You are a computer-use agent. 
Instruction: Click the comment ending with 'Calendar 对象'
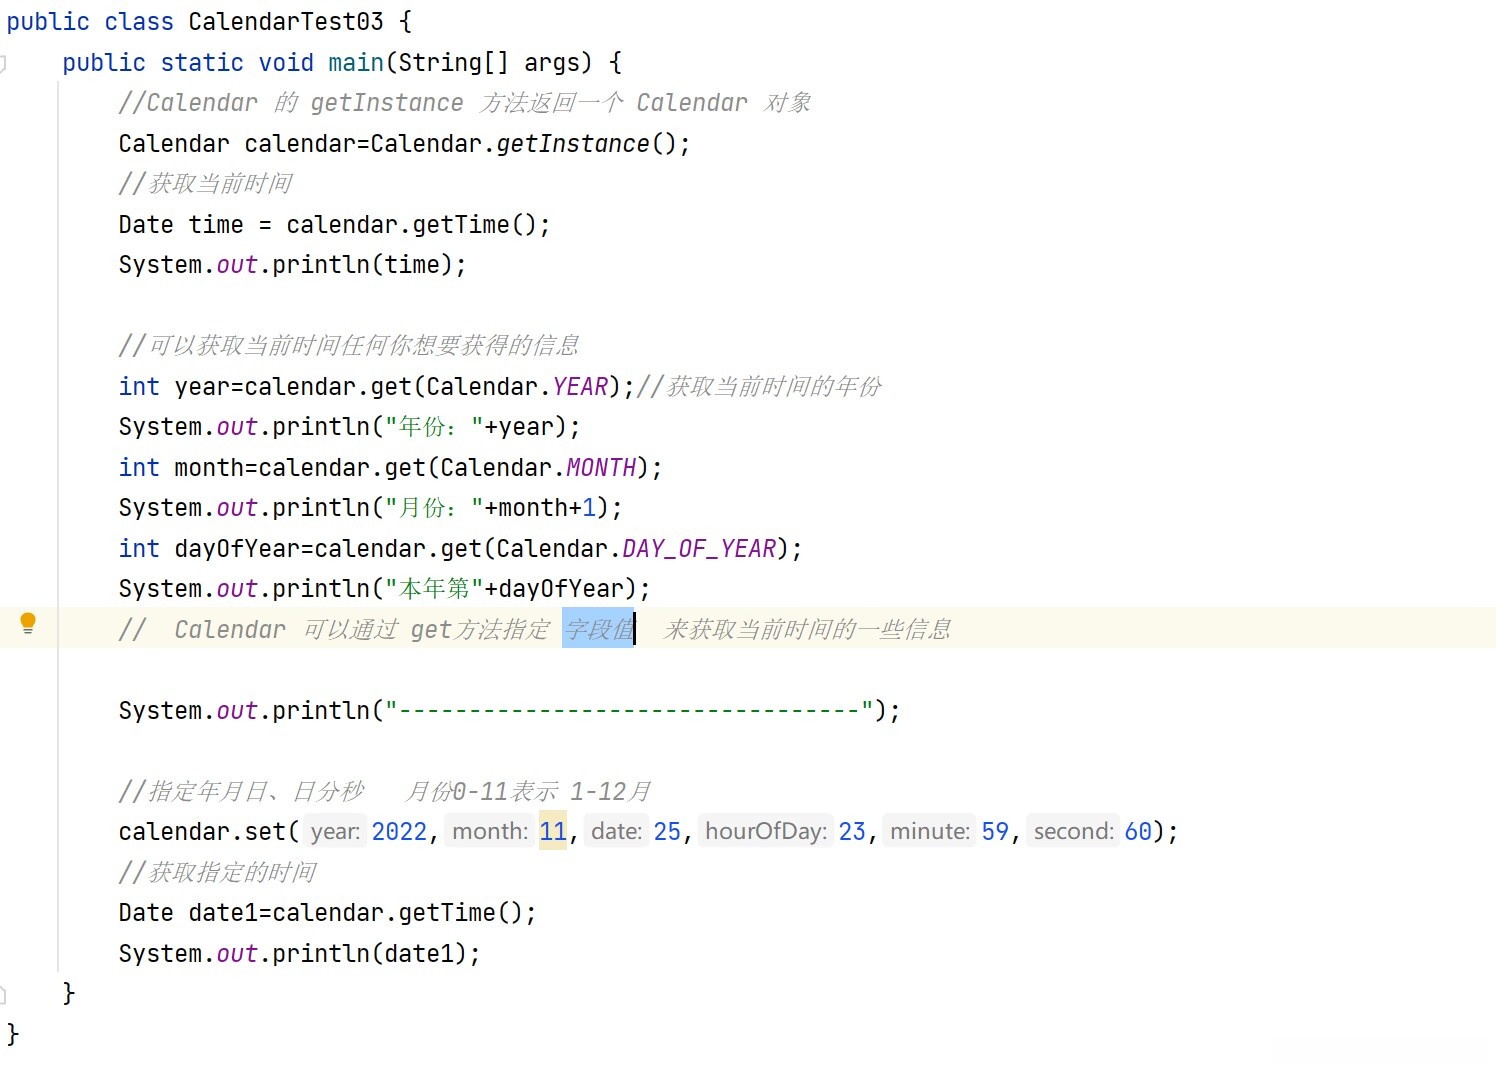click(464, 103)
